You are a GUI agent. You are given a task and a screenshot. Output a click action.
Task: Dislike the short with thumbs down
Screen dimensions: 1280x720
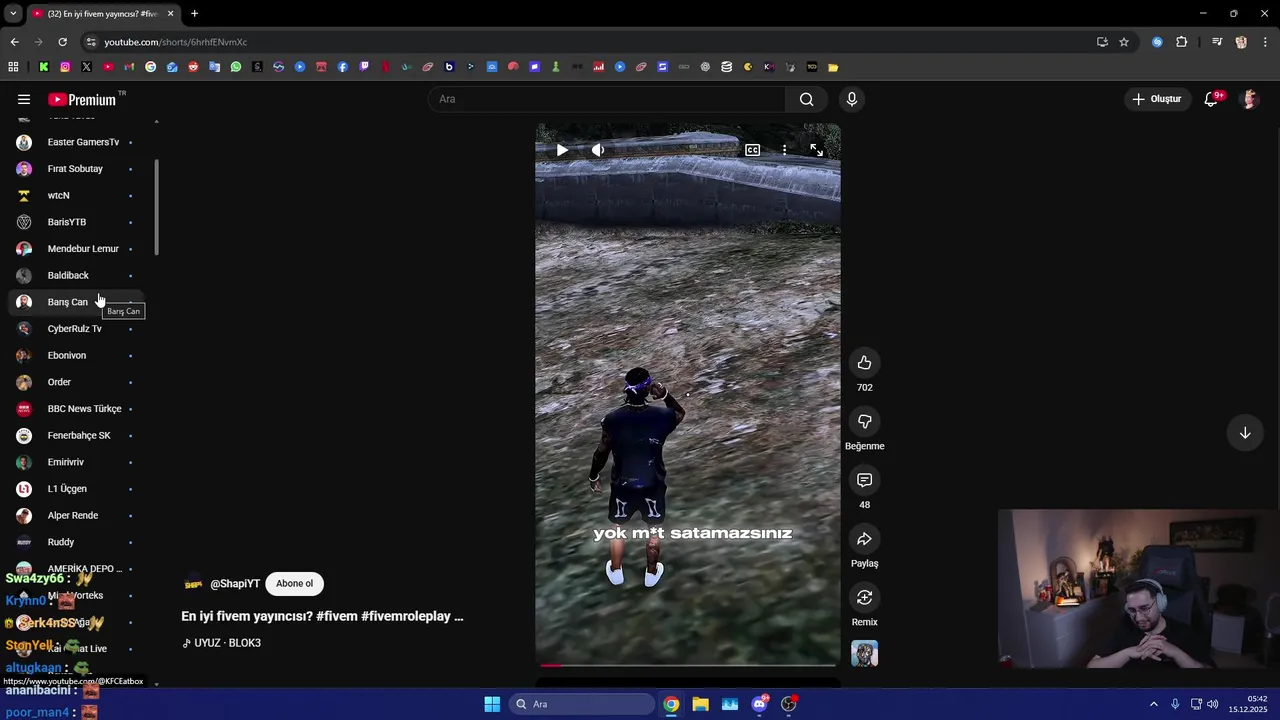coord(865,422)
